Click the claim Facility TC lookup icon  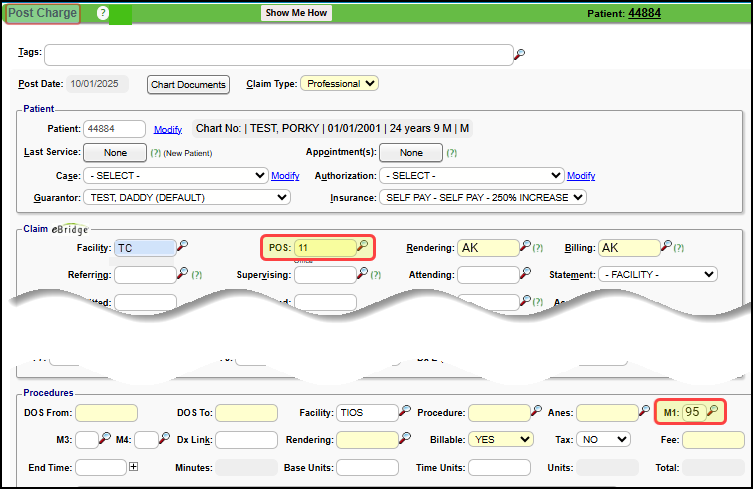tap(182, 246)
